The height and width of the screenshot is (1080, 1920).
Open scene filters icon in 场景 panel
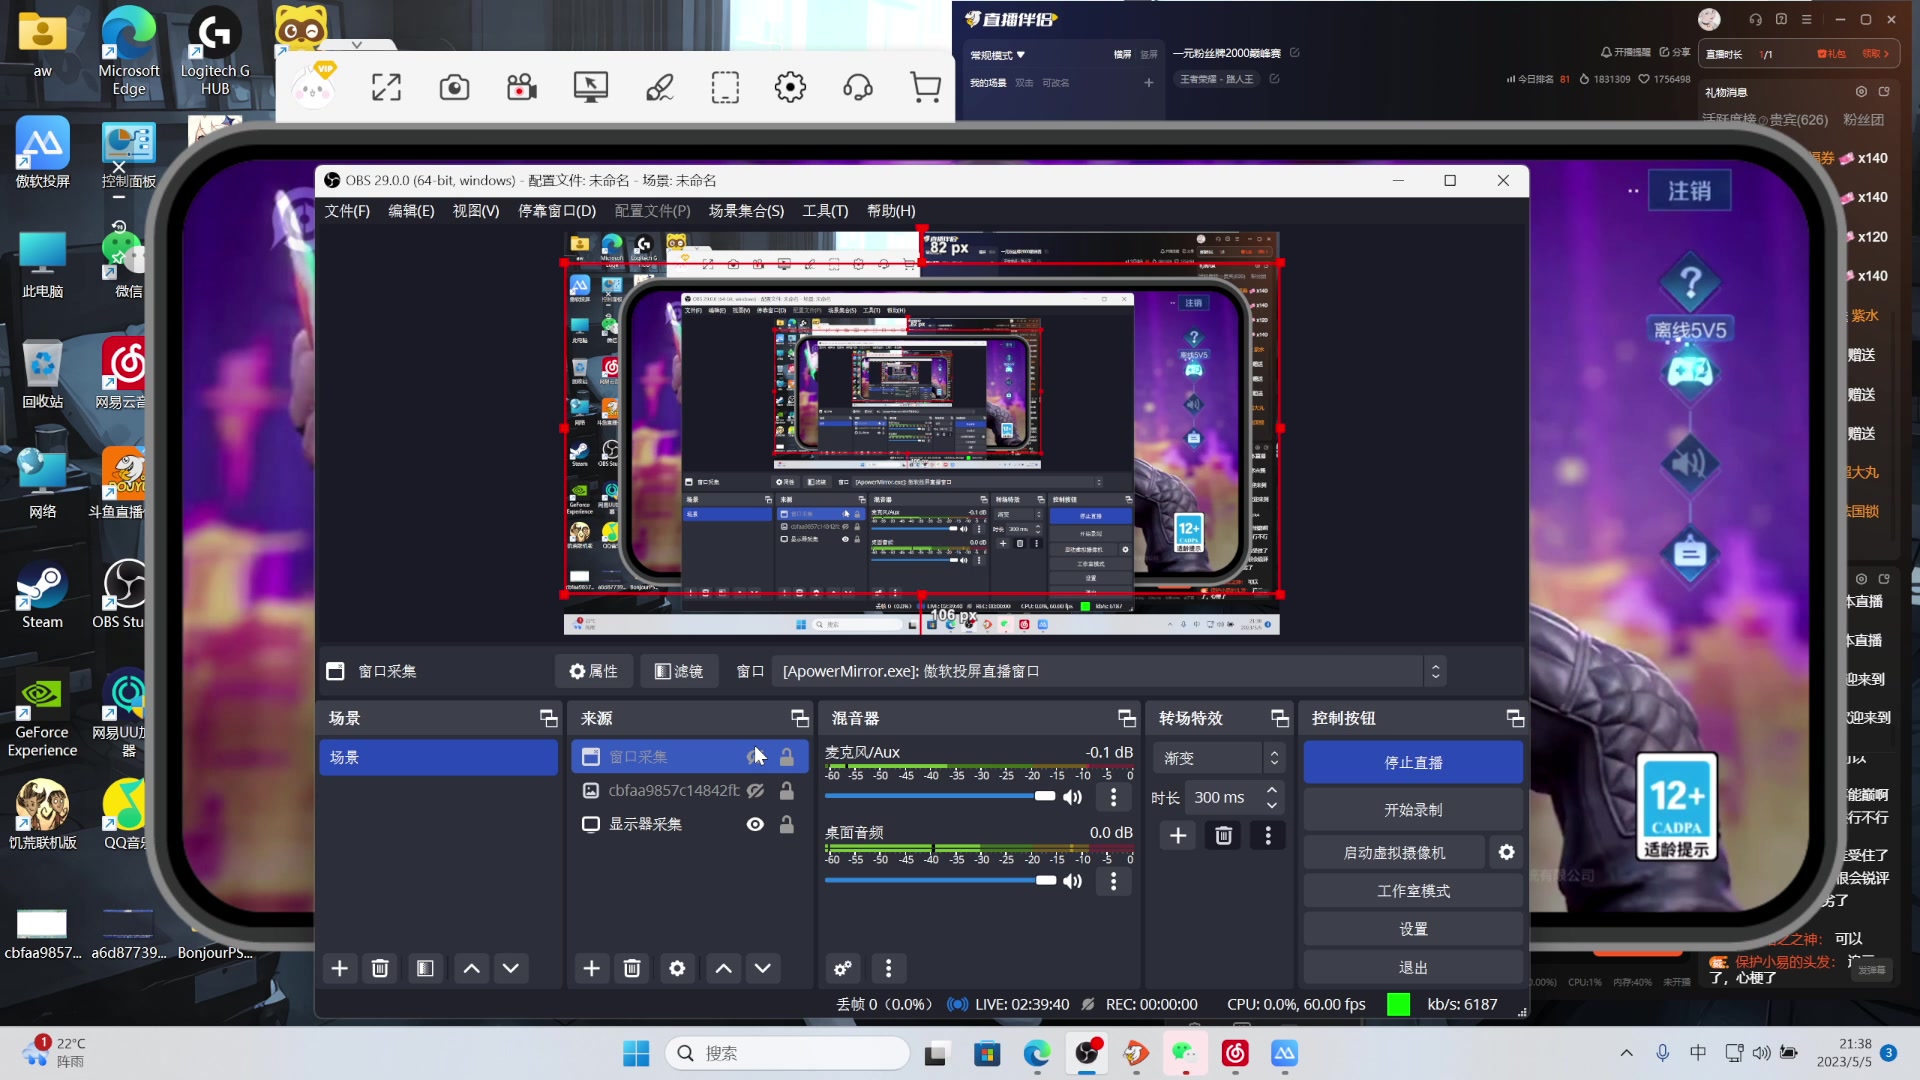(x=425, y=968)
